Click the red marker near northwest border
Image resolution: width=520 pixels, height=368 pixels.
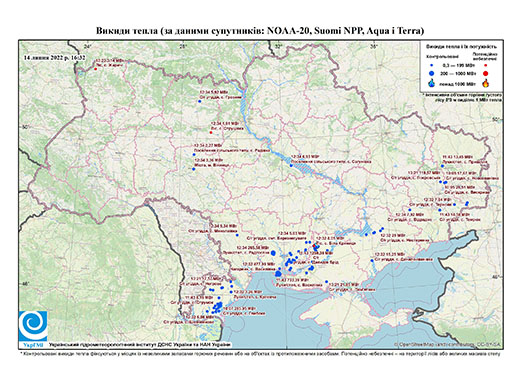point(95,69)
